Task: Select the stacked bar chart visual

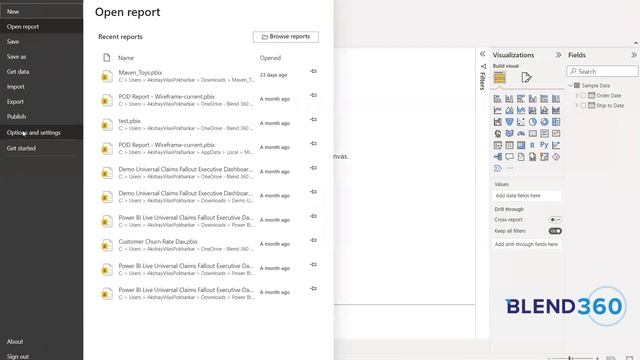Action: point(498,99)
